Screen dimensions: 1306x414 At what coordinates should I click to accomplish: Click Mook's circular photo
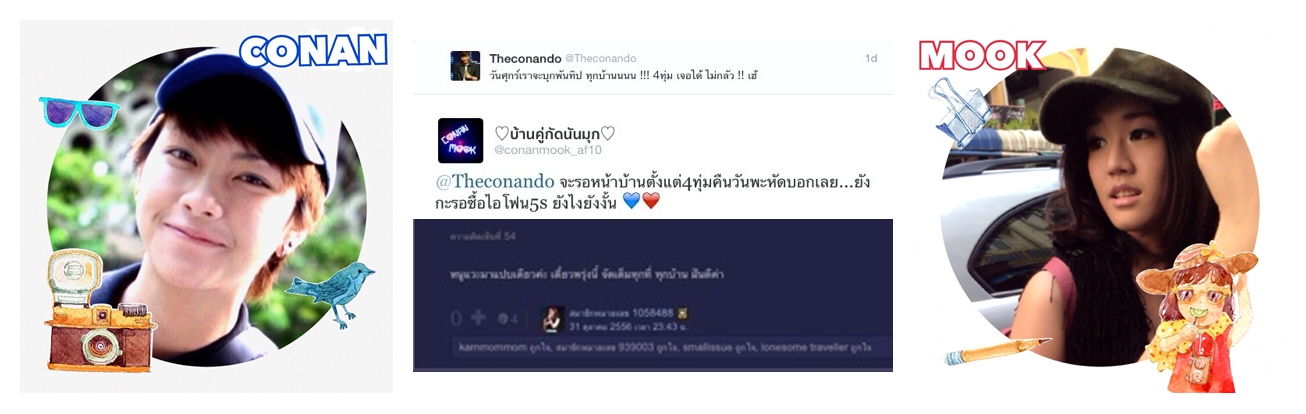tap(1098, 206)
